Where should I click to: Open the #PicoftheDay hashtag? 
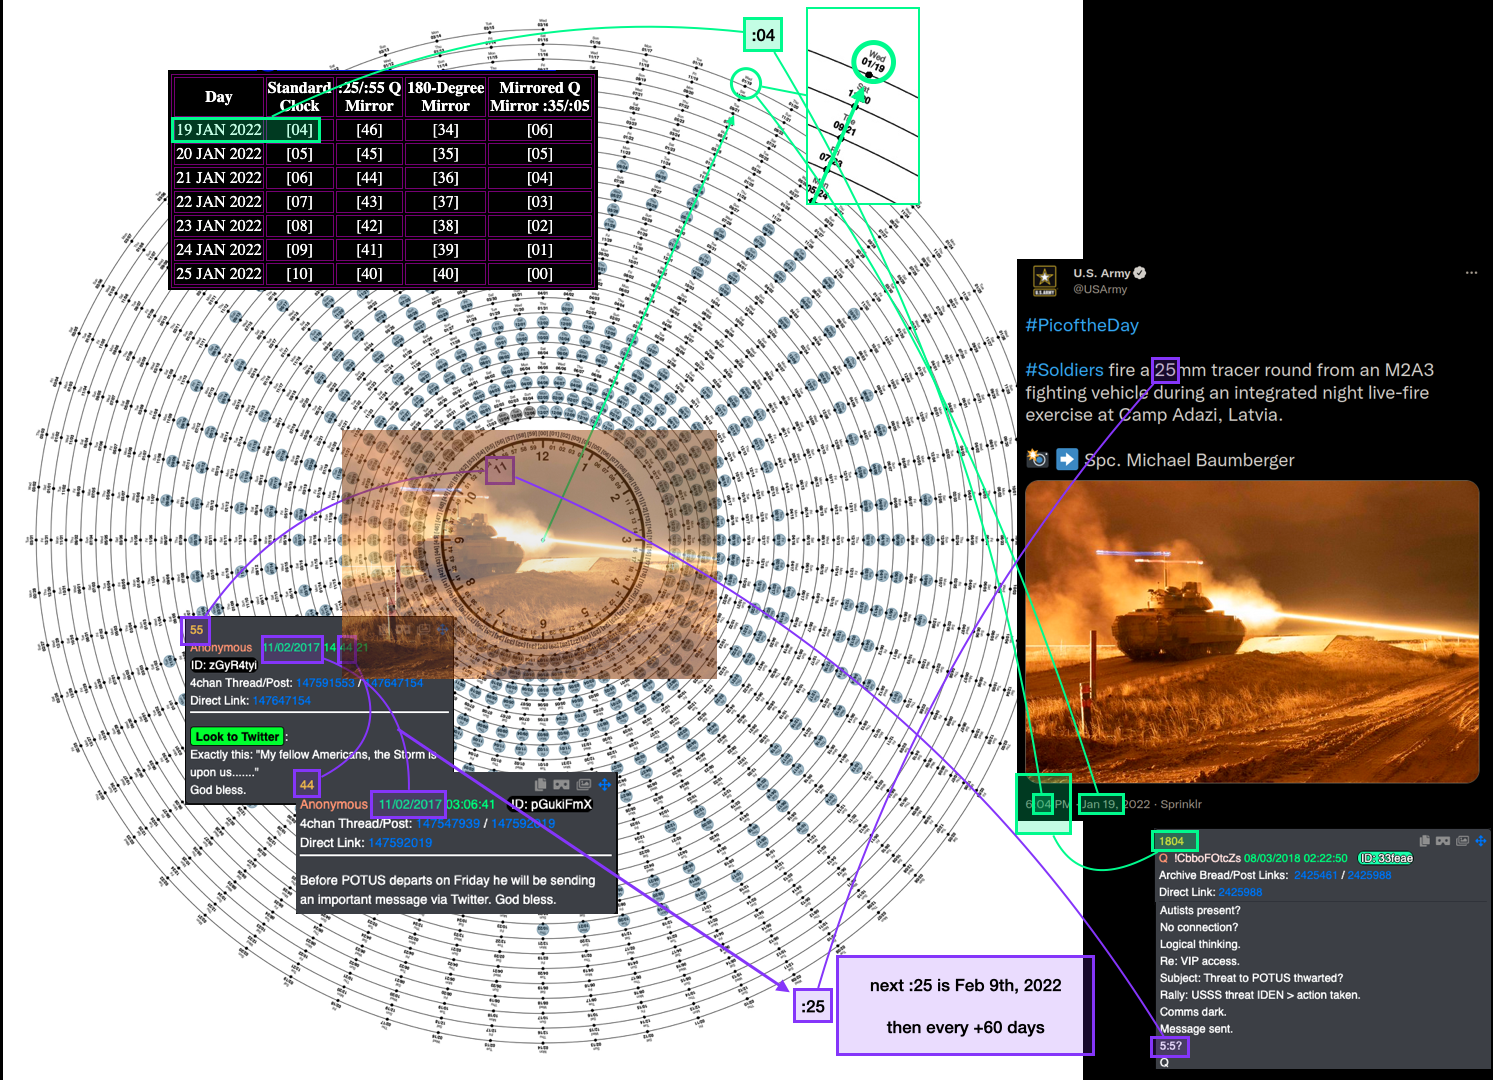1082,325
